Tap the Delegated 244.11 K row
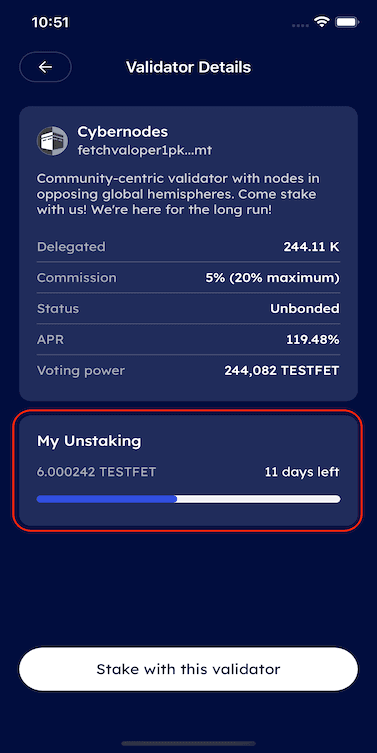 point(188,247)
